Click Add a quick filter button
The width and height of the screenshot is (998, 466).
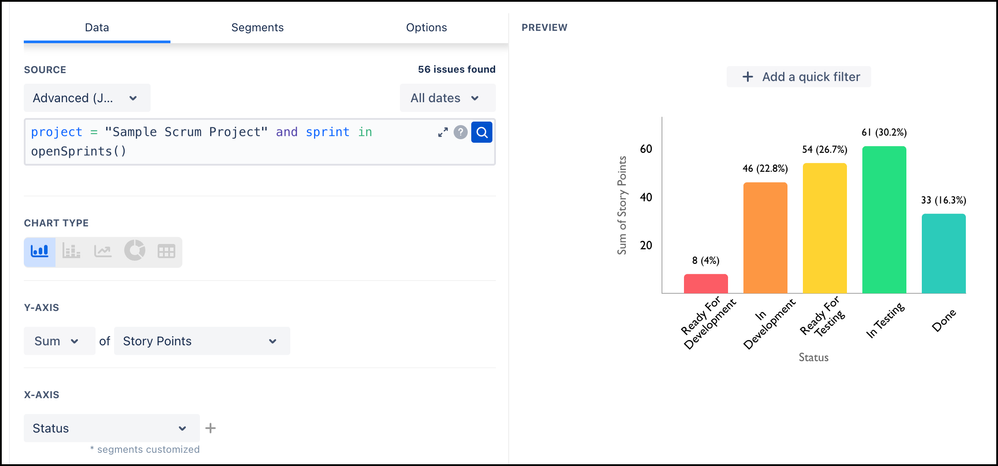pos(799,77)
